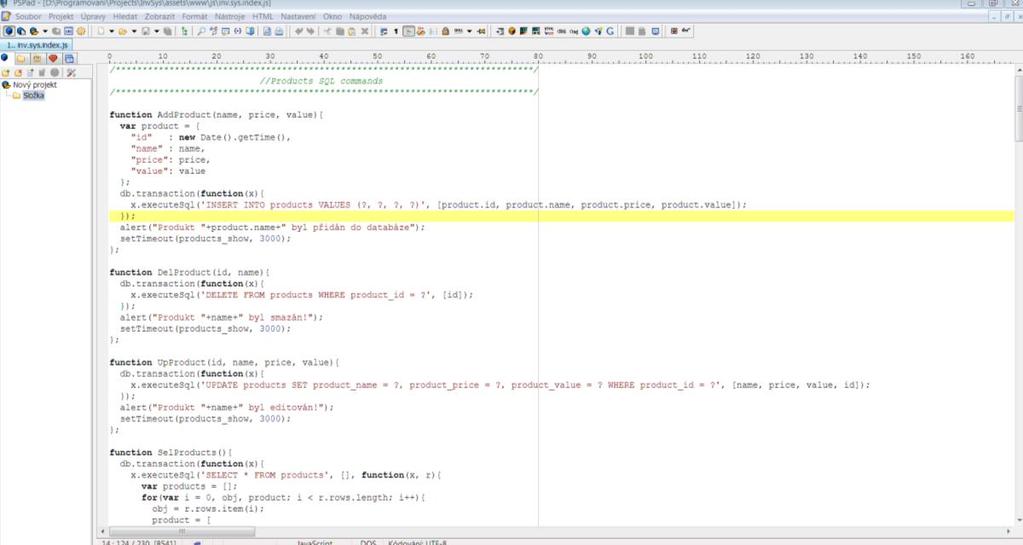
Task: Click the Save file diskette icon
Action: coord(145,31)
